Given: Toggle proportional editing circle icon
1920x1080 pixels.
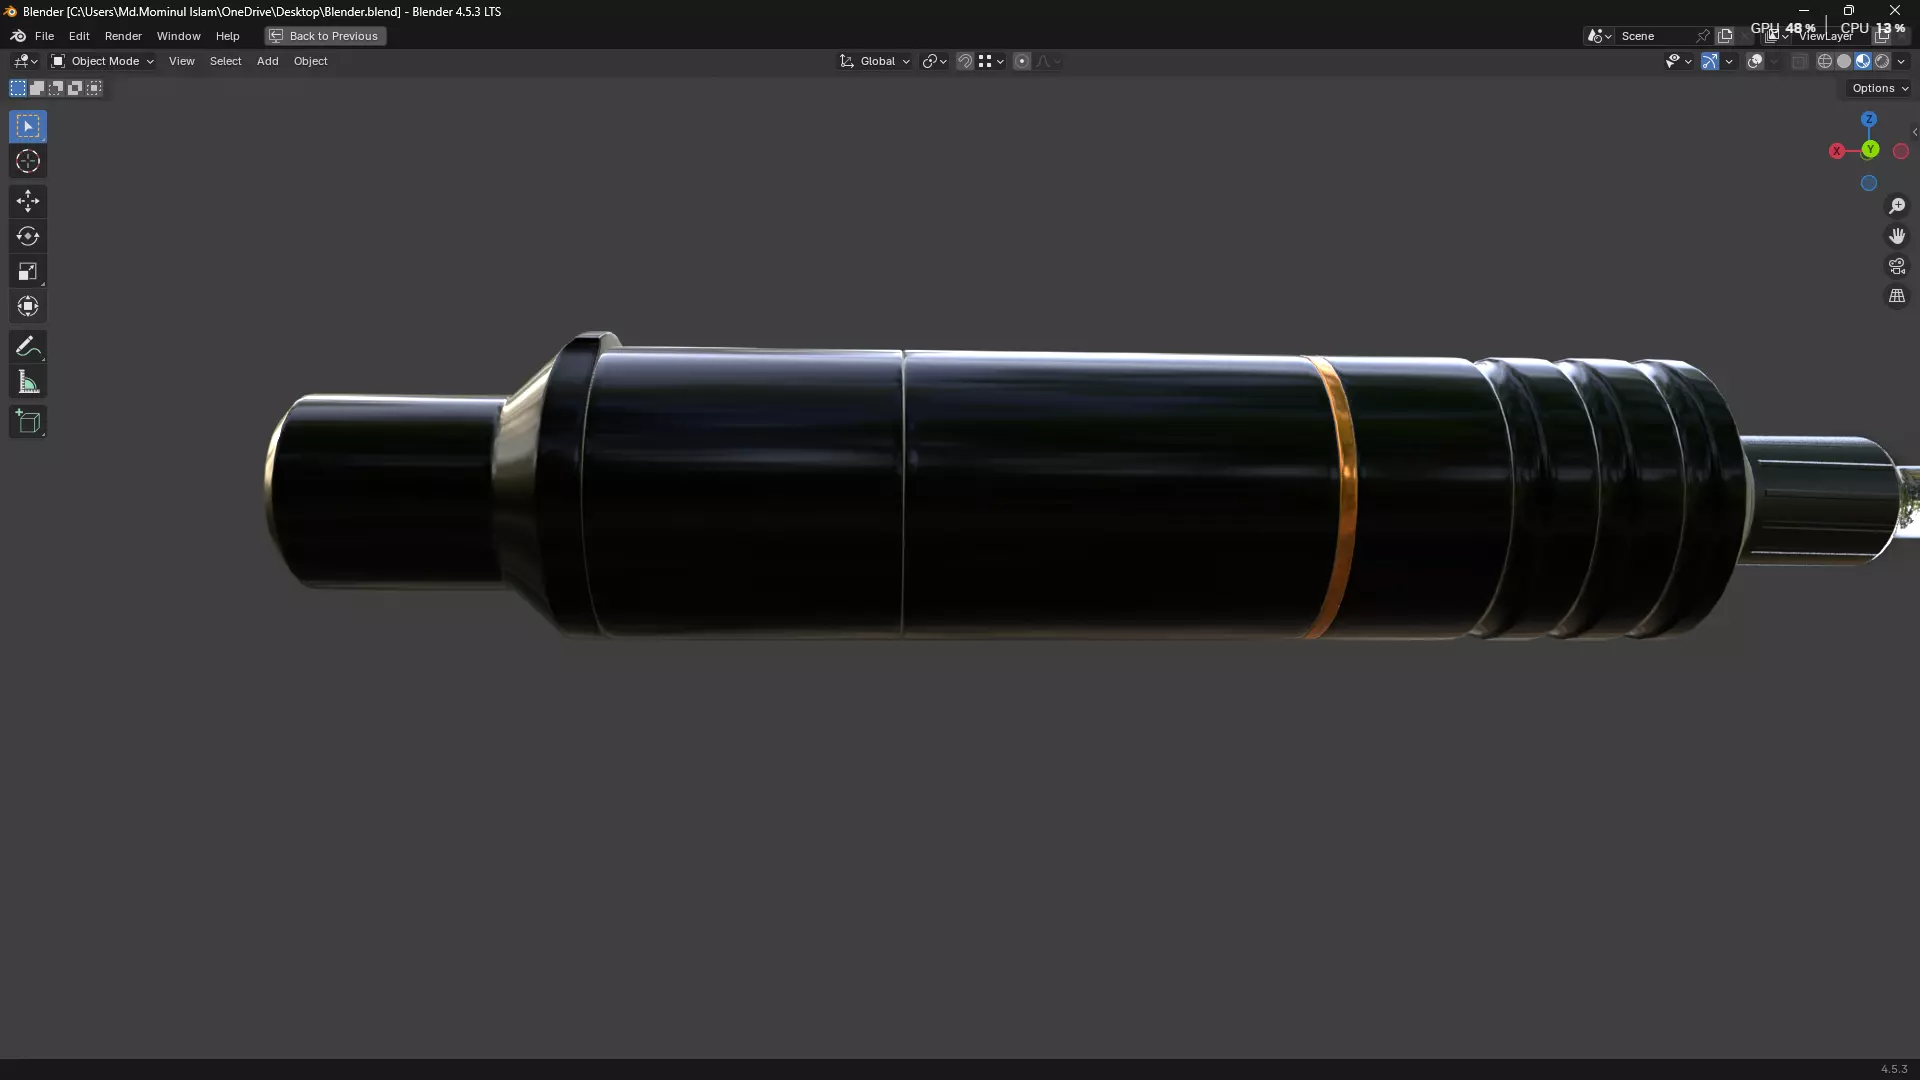Looking at the screenshot, I should pos(1022,61).
